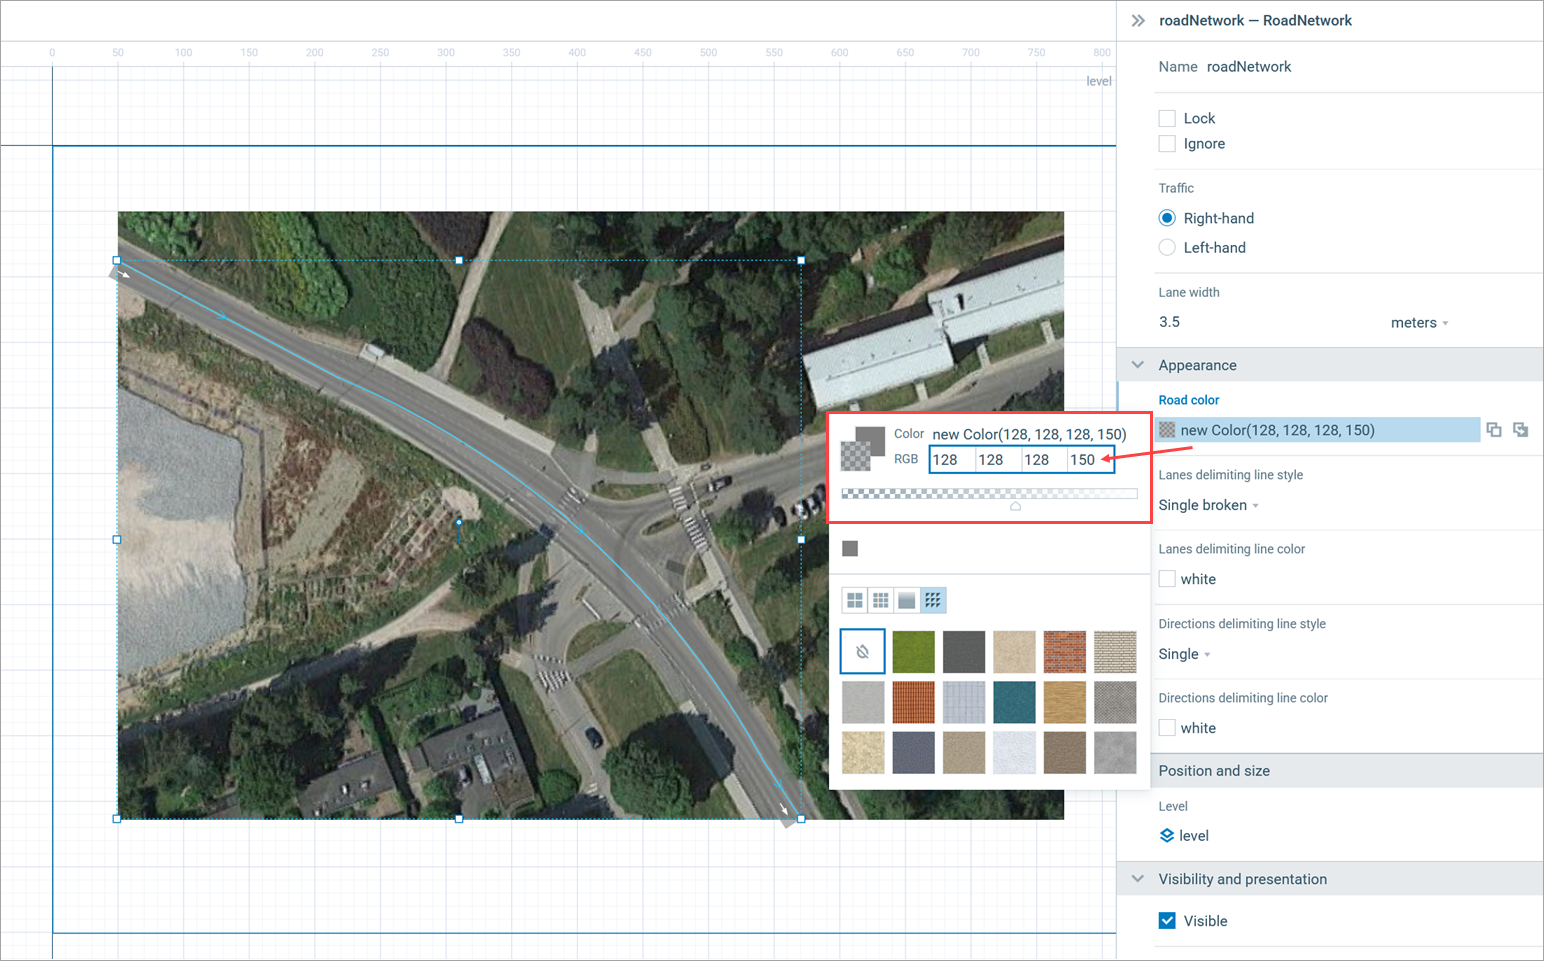Switch to the small grid palette icon
The height and width of the screenshot is (961, 1544).
point(881,600)
